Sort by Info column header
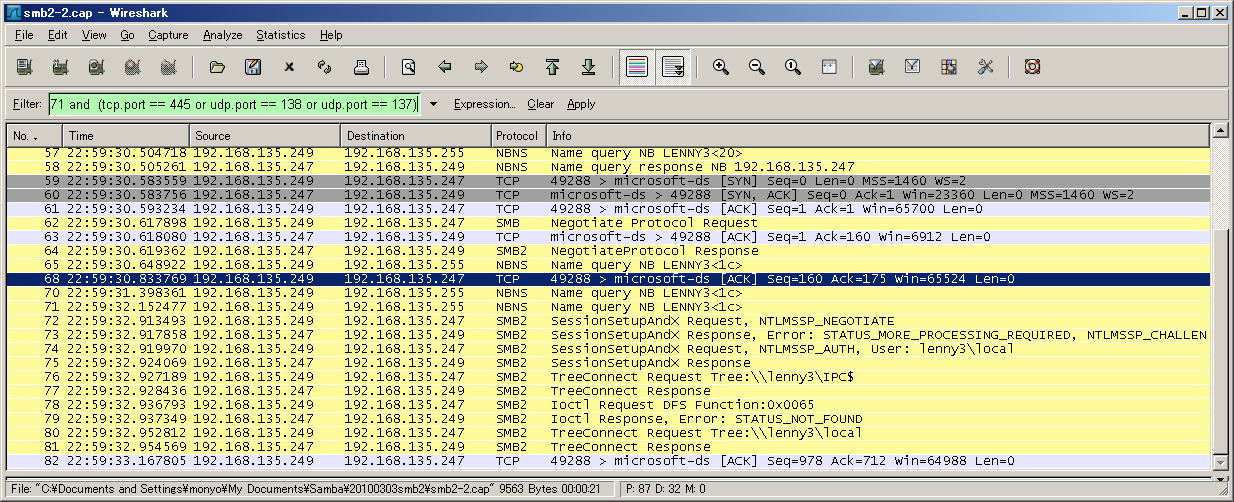Viewport: 1234px width, 502px height. 877,135
